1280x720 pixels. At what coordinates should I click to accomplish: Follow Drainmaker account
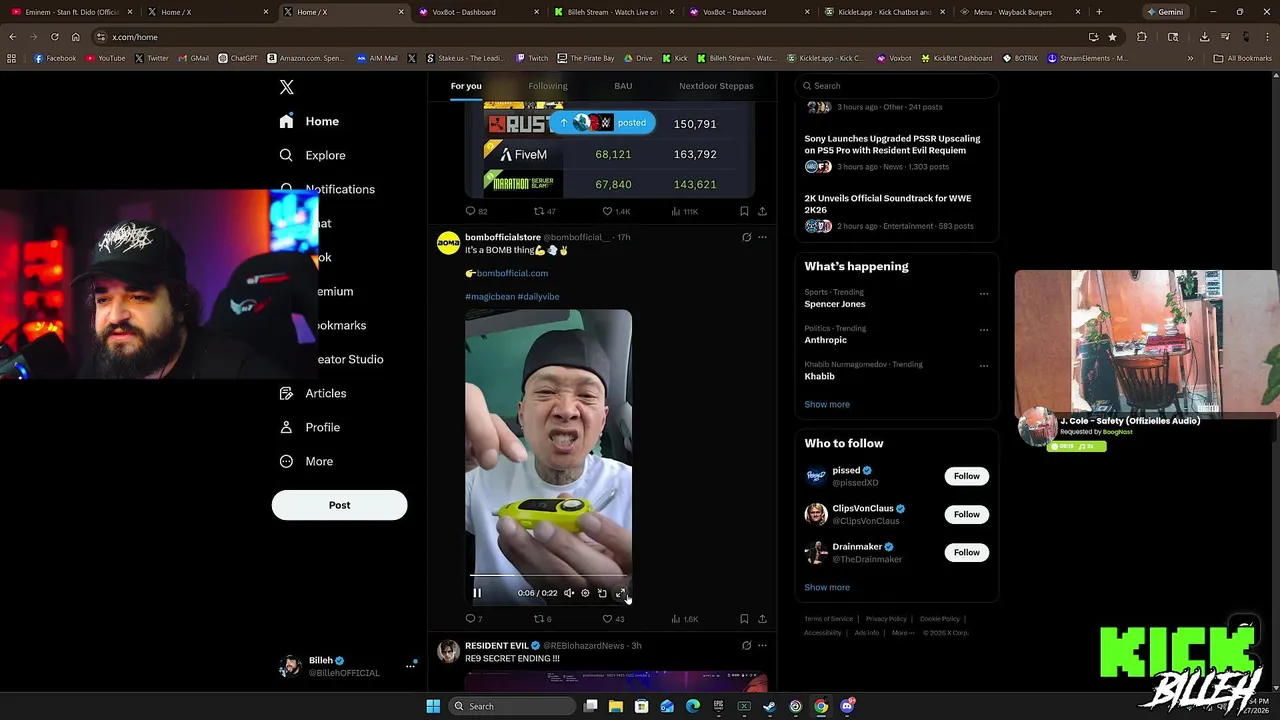(966, 552)
